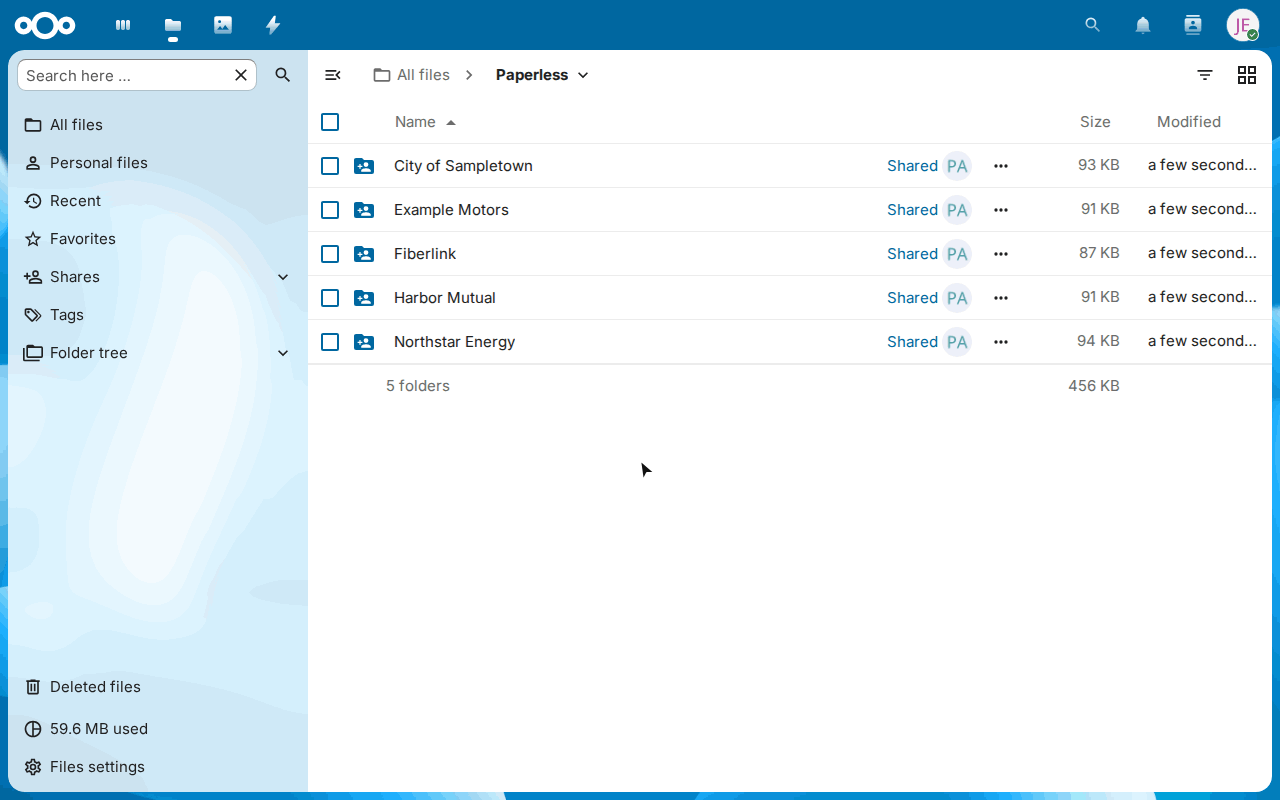Open actions menu for Example Motors
The width and height of the screenshot is (1280, 800).
coord(1001,210)
